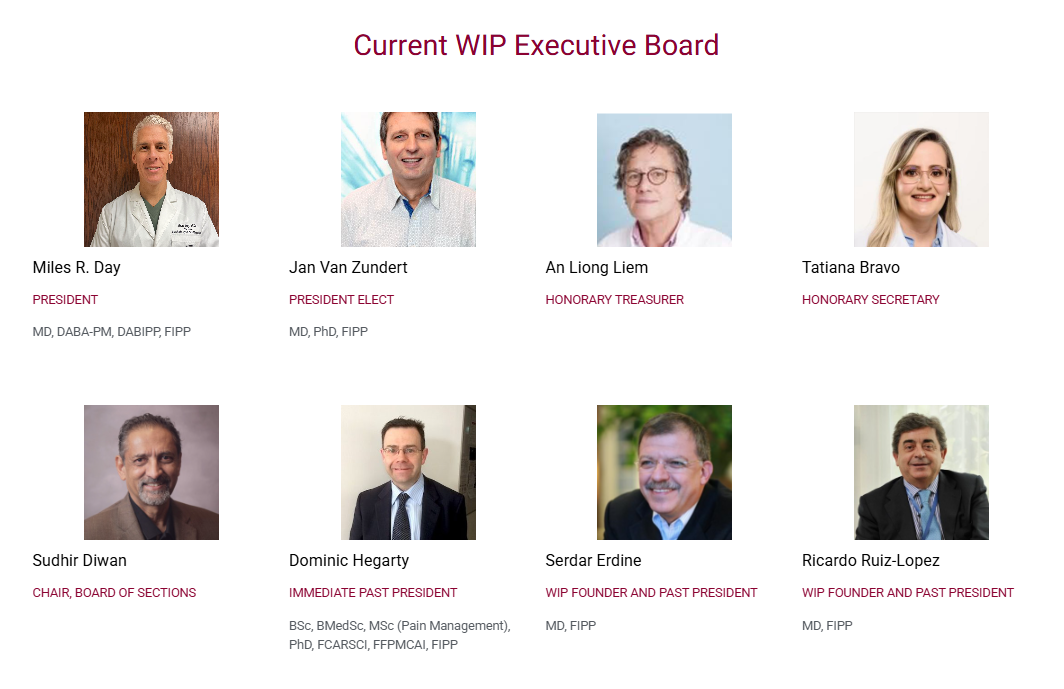This screenshot has width=1064, height=689.
Task: Click the Current WIP Executive Board heading
Action: tap(536, 45)
